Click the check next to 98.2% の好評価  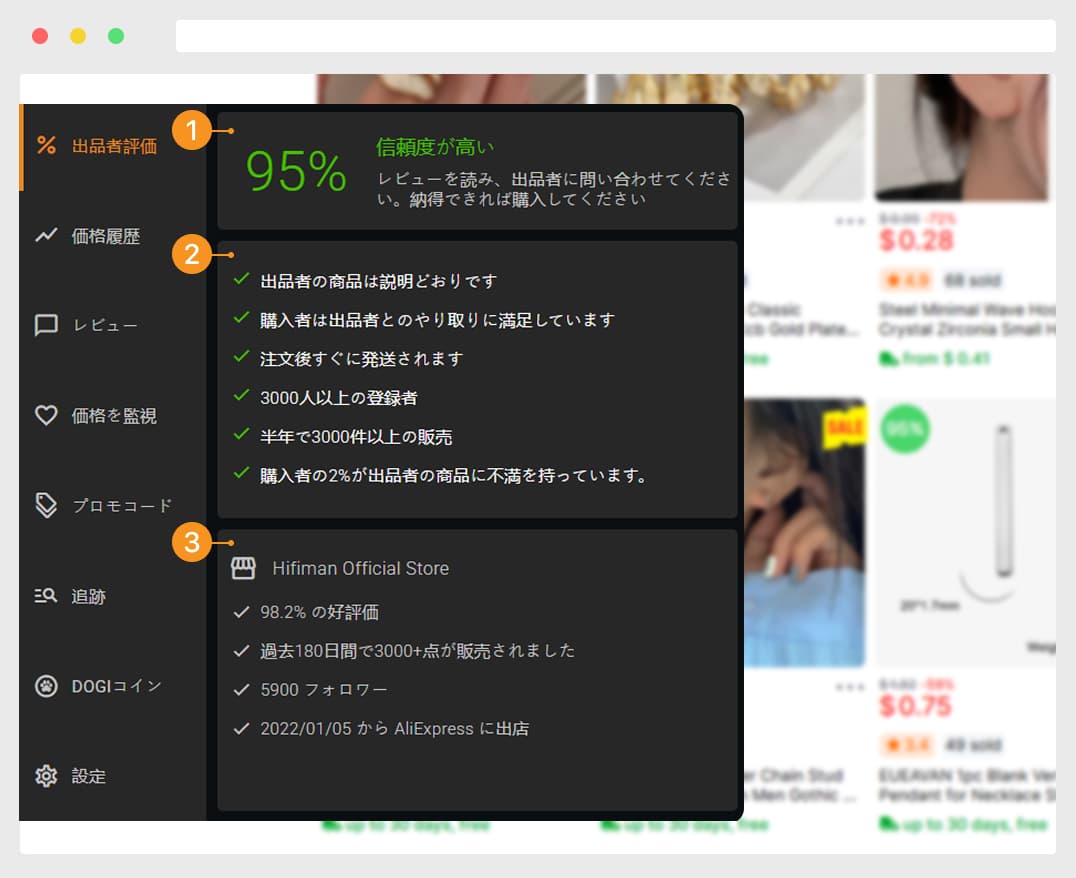(240, 611)
